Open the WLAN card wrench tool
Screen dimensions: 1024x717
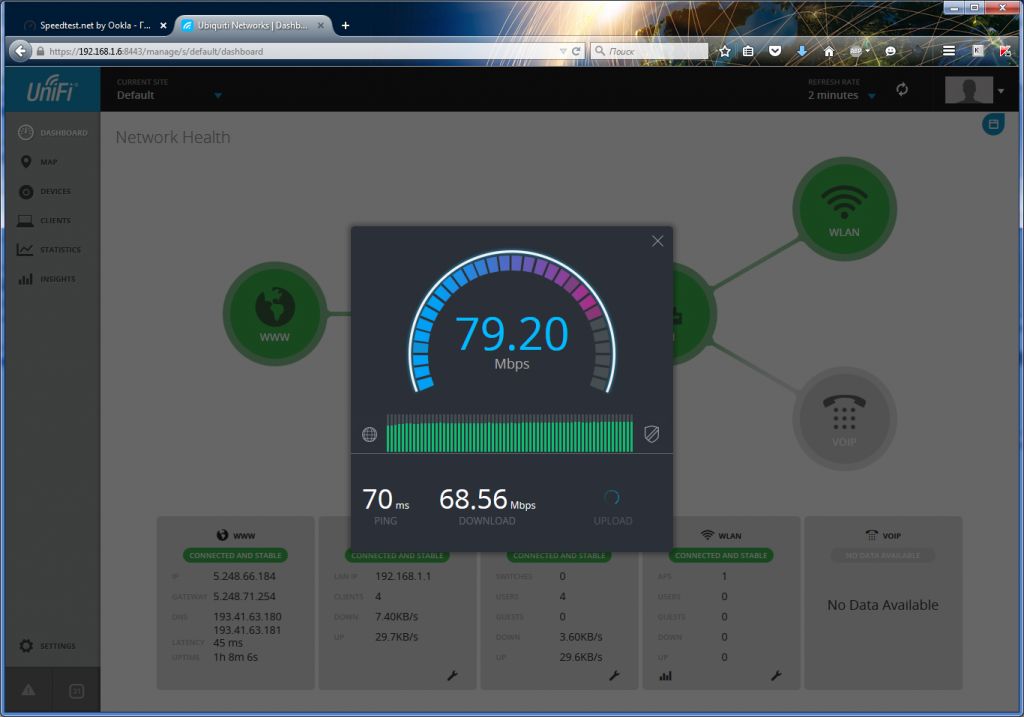pos(775,676)
